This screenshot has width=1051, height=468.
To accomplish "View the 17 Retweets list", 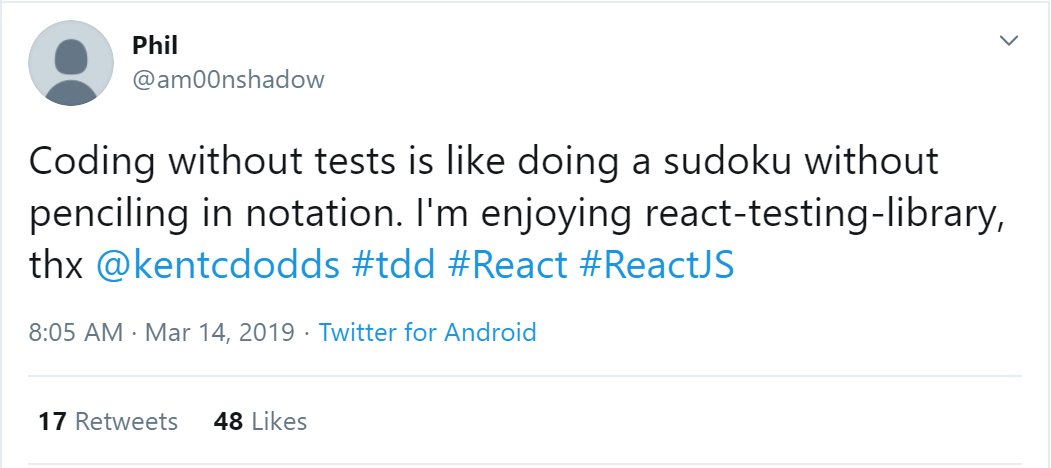I will [x=108, y=421].
